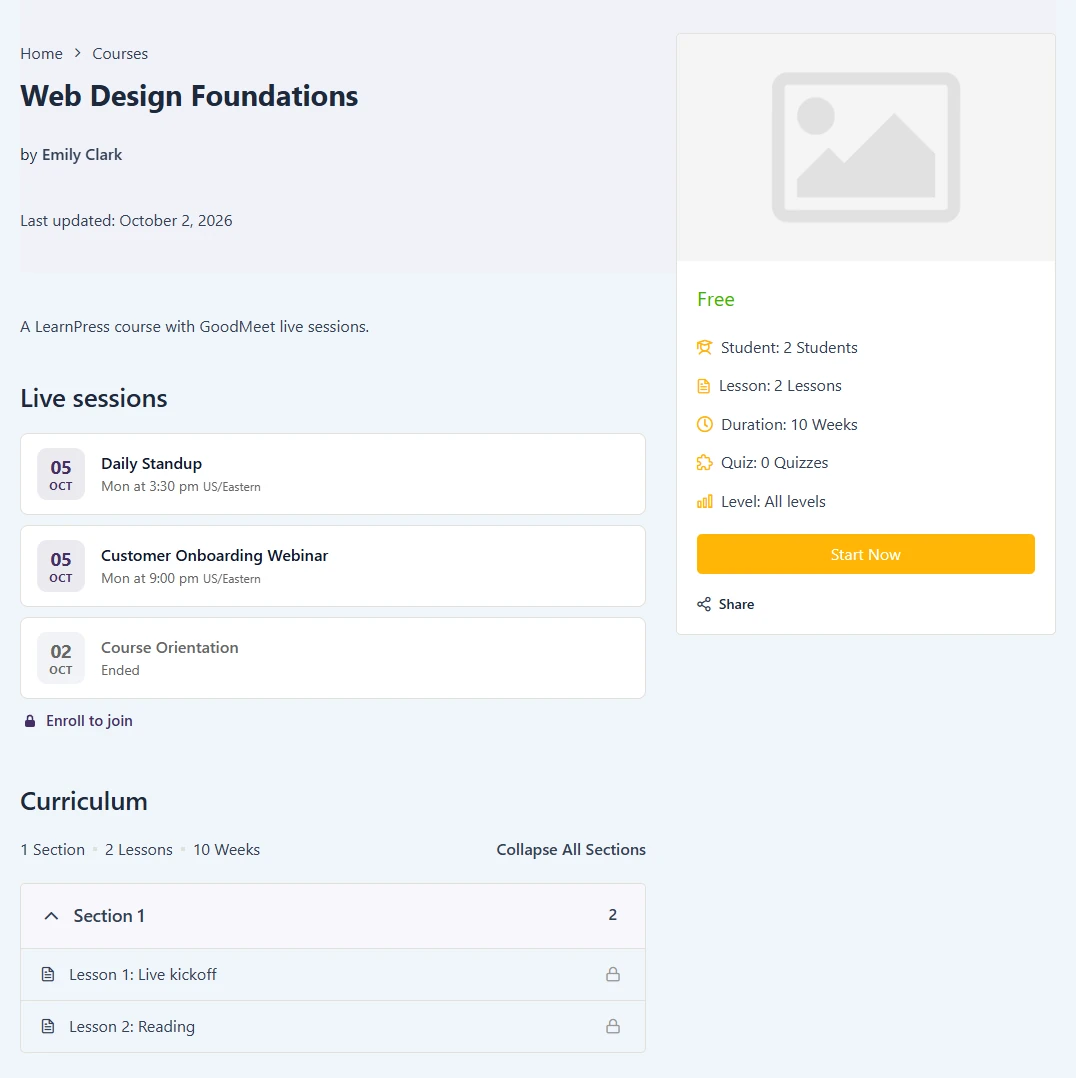Click the 10 Weeks curriculum summary text
The height and width of the screenshot is (1078, 1076).
click(x=226, y=850)
